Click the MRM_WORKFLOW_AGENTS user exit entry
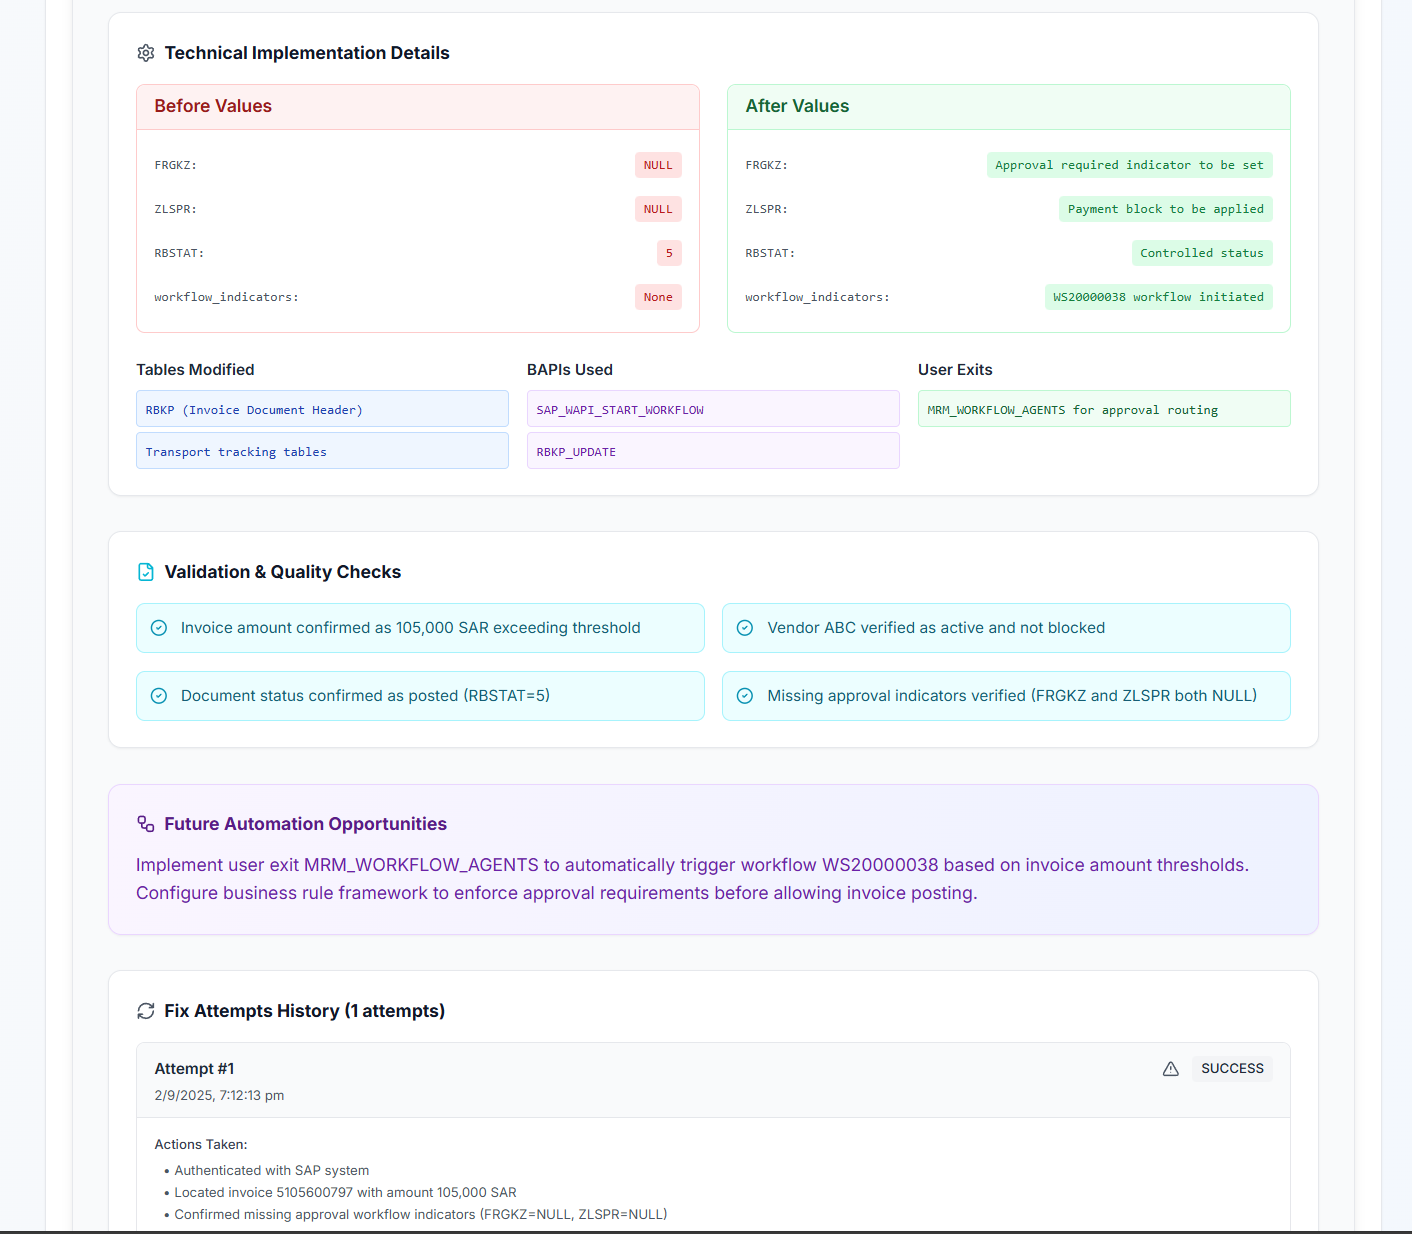This screenshot has width=1412, height=1234. [1104, 409]
